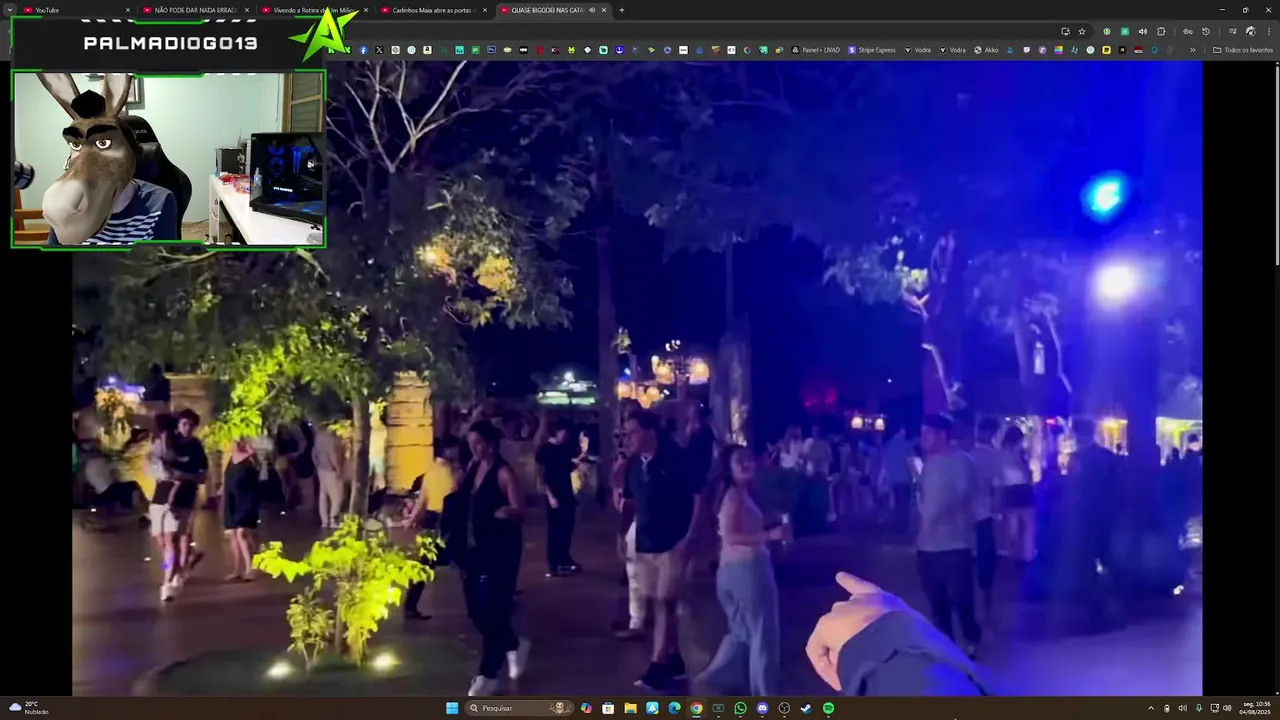Open File Explorer from the taskbar

click(630, 708)
